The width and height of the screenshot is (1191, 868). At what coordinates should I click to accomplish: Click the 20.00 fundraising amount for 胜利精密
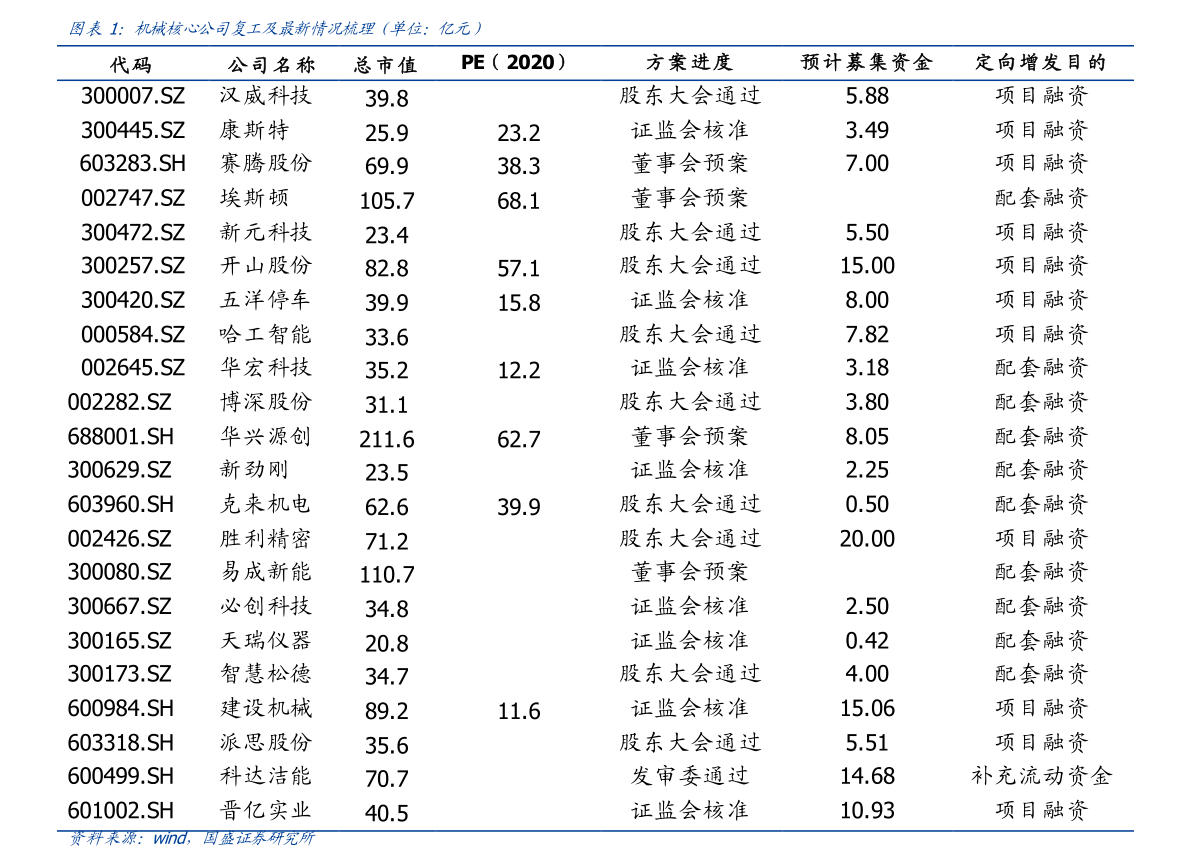point(867,538)
